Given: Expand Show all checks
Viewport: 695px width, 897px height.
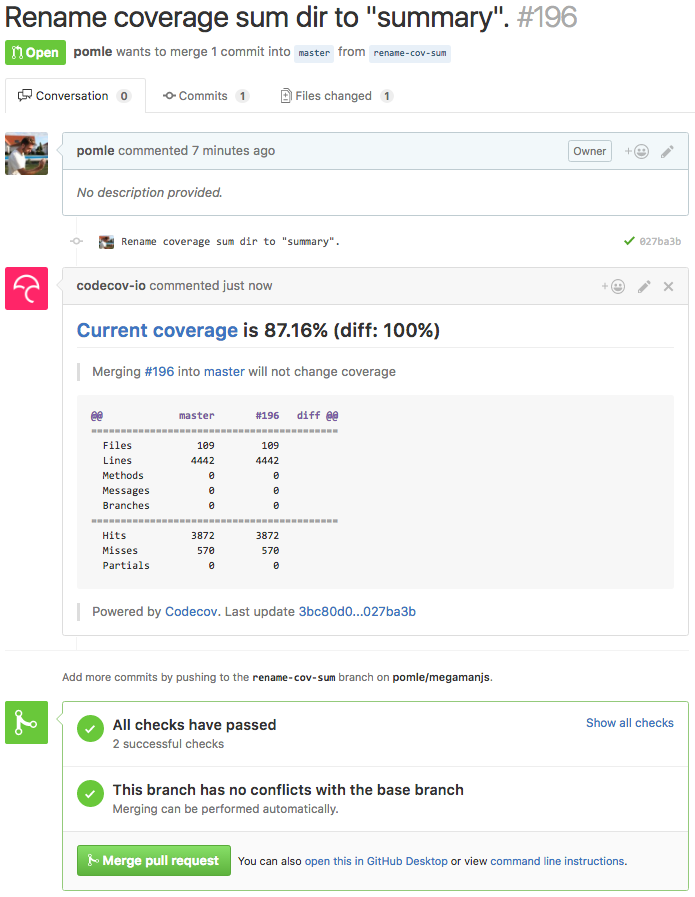Looking at the screenshot, I should pyautogui.click(x=630, y=723).
